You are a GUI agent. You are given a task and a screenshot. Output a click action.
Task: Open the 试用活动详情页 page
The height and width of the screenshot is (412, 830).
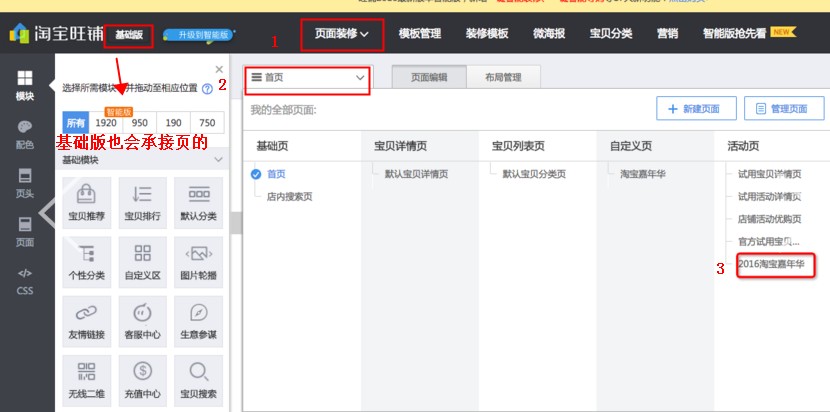tap(770, 197)
